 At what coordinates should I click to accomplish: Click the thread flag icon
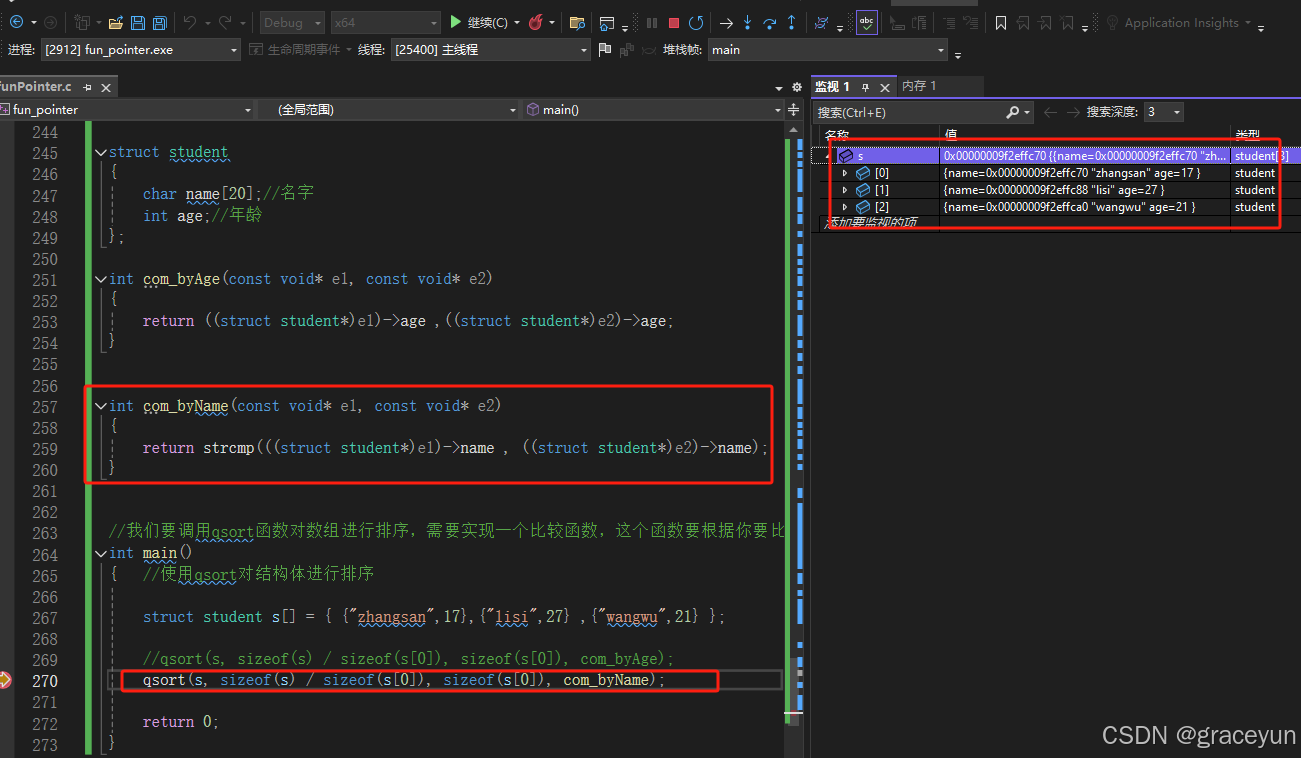[x=604, y=49]
